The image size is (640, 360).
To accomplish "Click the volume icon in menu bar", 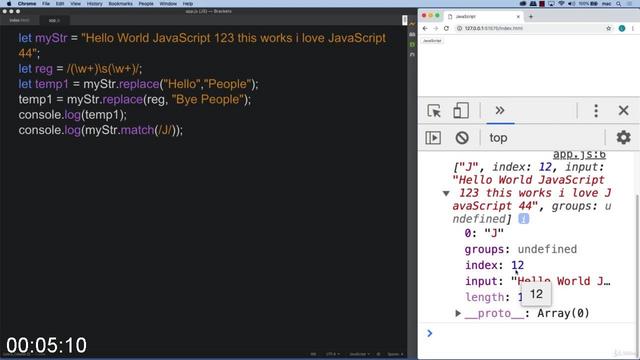I will click(x=571, y=4).
